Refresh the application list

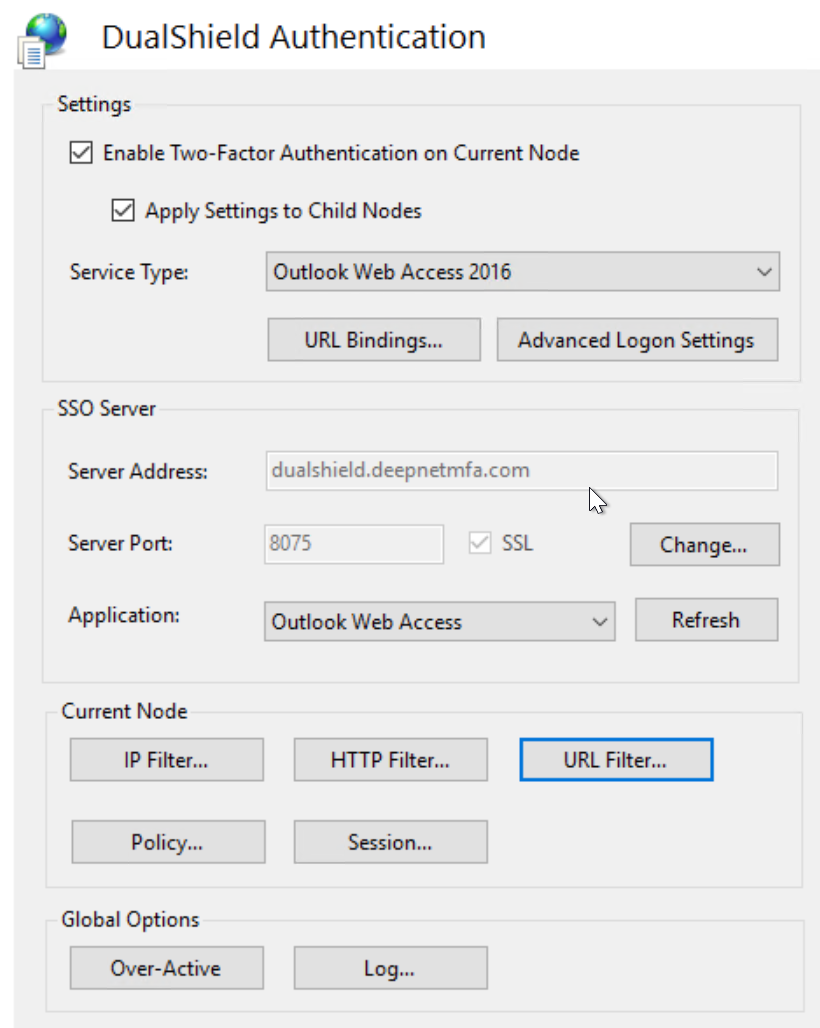[x=705, y=620]
